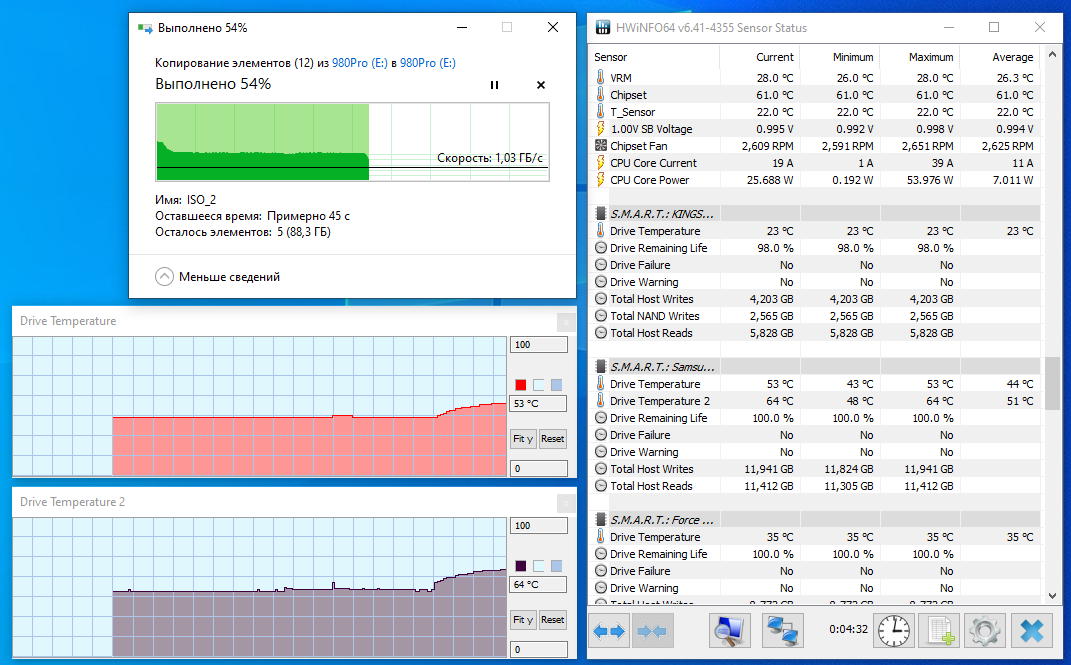This screenshot has width=1071, height=665.
Task: Click Reset in Drive Temperature 2 graph
Action: [x=553, y=620]
